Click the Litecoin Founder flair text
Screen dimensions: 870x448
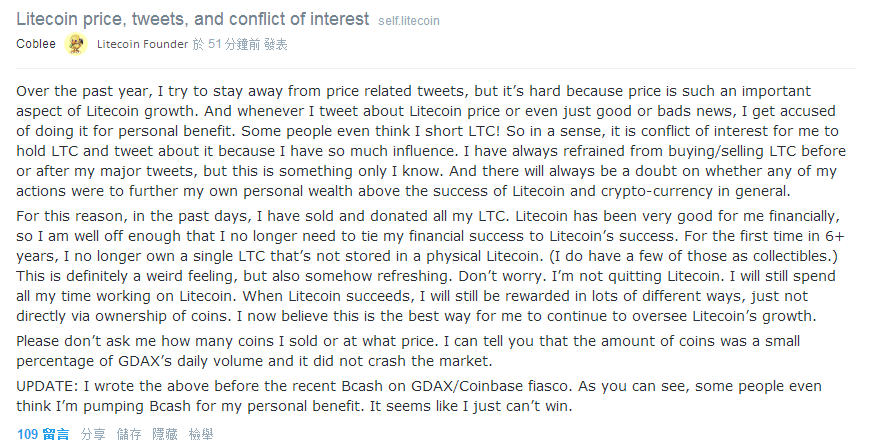point(144,44)
